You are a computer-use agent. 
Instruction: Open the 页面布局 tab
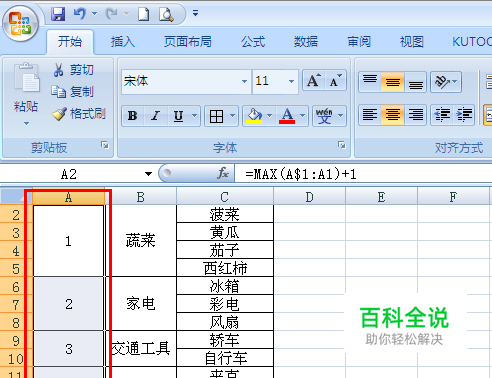pos(188,42)
